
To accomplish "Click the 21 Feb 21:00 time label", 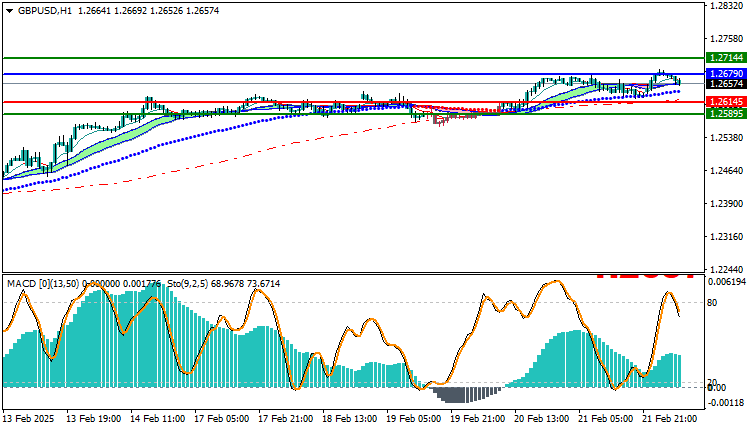I will (670, 419).
